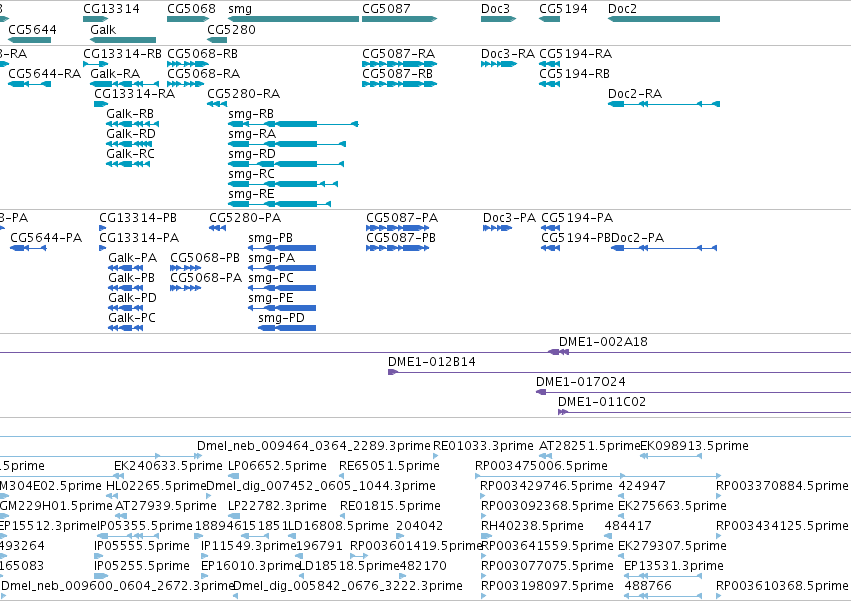Click transcript CG5068-RB label
Viewport: 851px width, 601px height.
click(202, 54)
